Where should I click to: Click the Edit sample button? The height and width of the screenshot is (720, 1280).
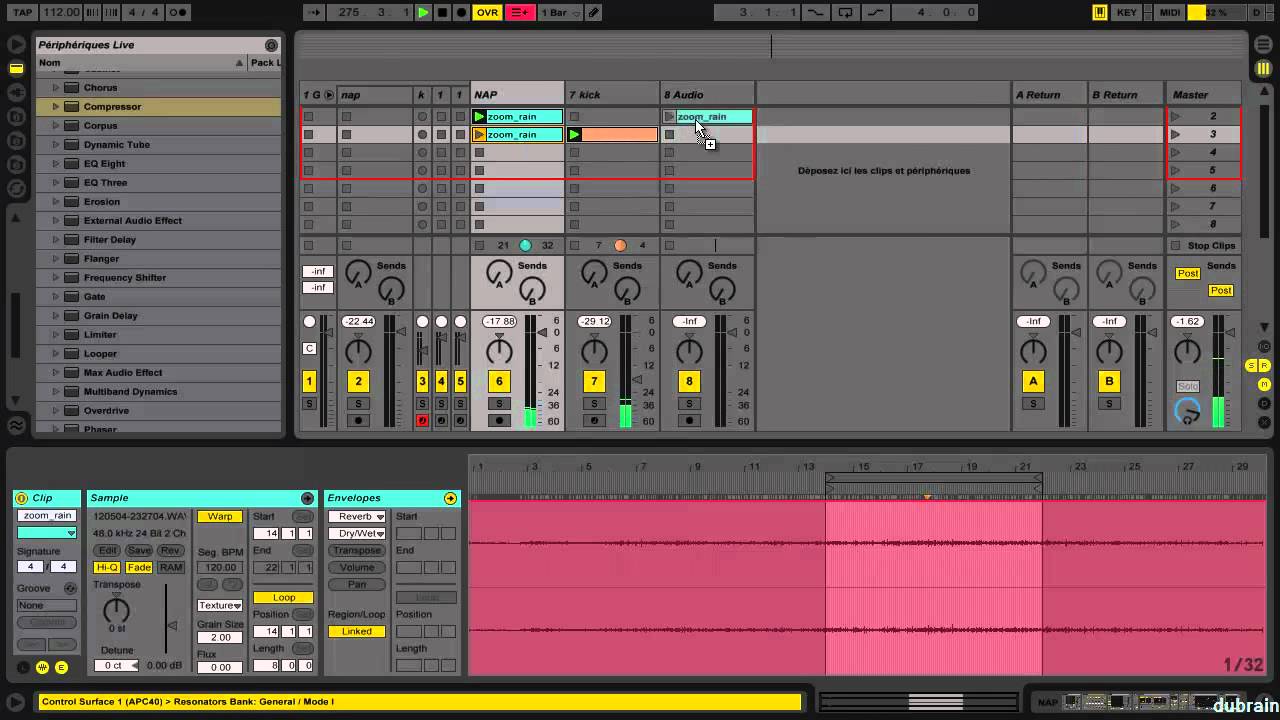click(x=108, y=551)
